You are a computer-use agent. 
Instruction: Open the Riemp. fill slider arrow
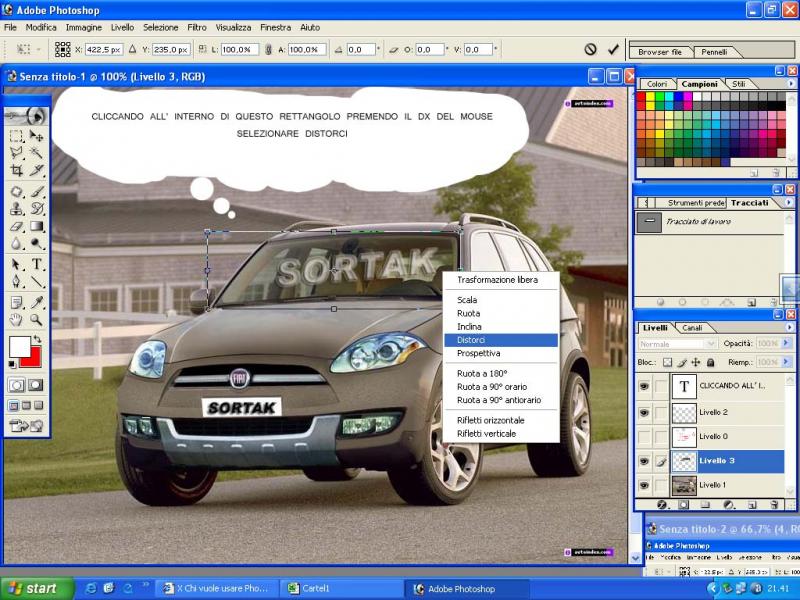pos(786,362)
